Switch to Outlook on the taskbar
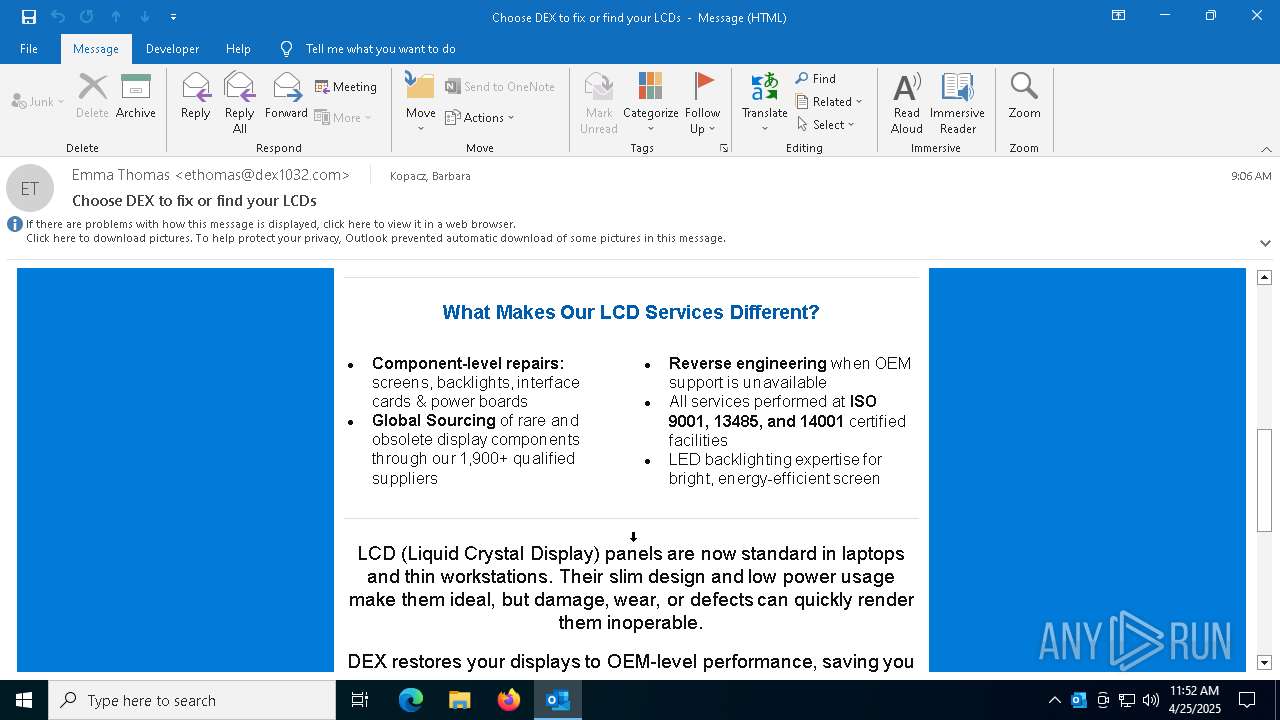This screenshot has width=1280, height=720. click(558, 700)
